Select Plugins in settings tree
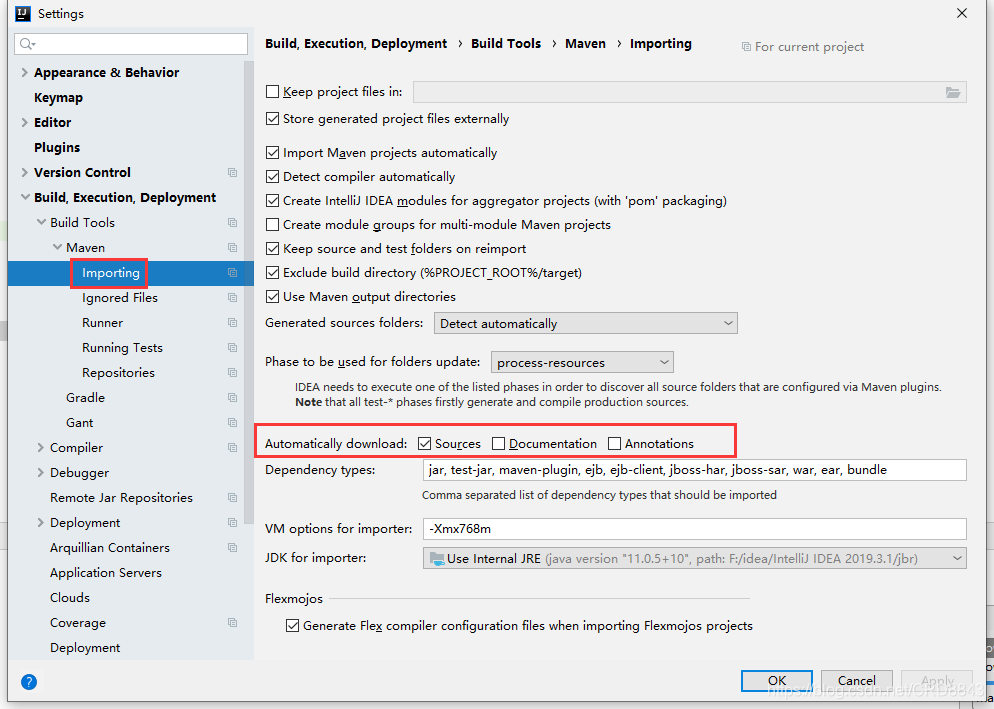 click(57, 148)
